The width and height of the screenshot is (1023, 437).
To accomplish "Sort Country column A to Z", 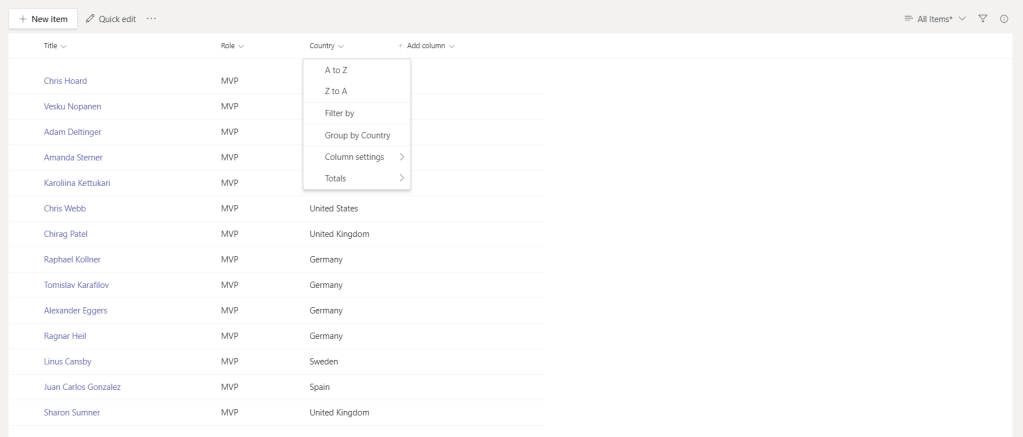I will tap(336, 70).
